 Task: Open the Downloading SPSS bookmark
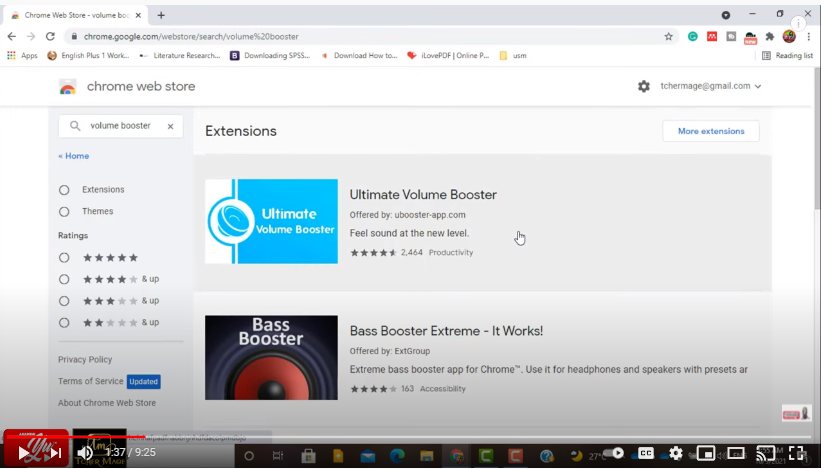click(270, 55)
